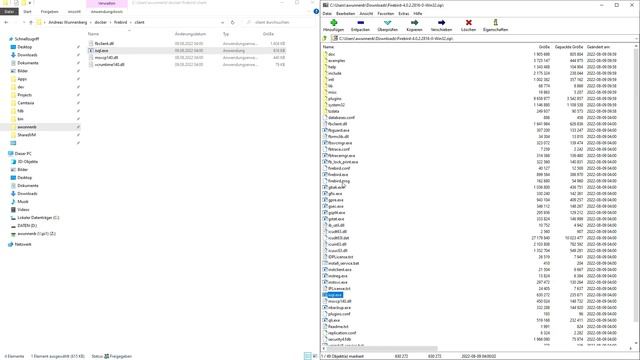Open the 7-Zip path bar dropdown
The height and width of the screenshot is (360, 640).
pos(637,38)
